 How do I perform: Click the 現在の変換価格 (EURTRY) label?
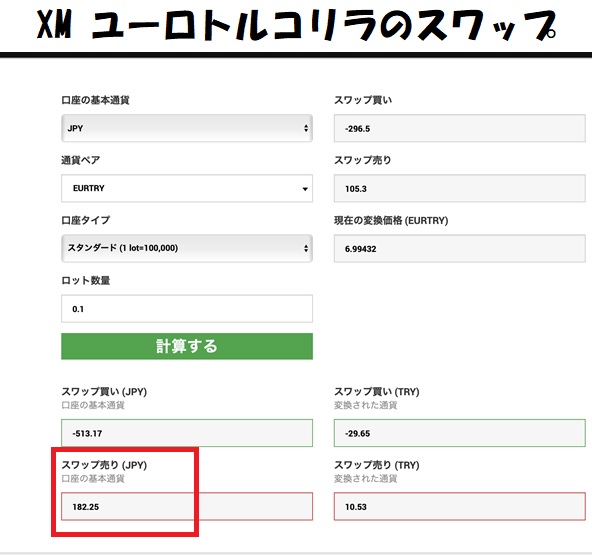391,220
